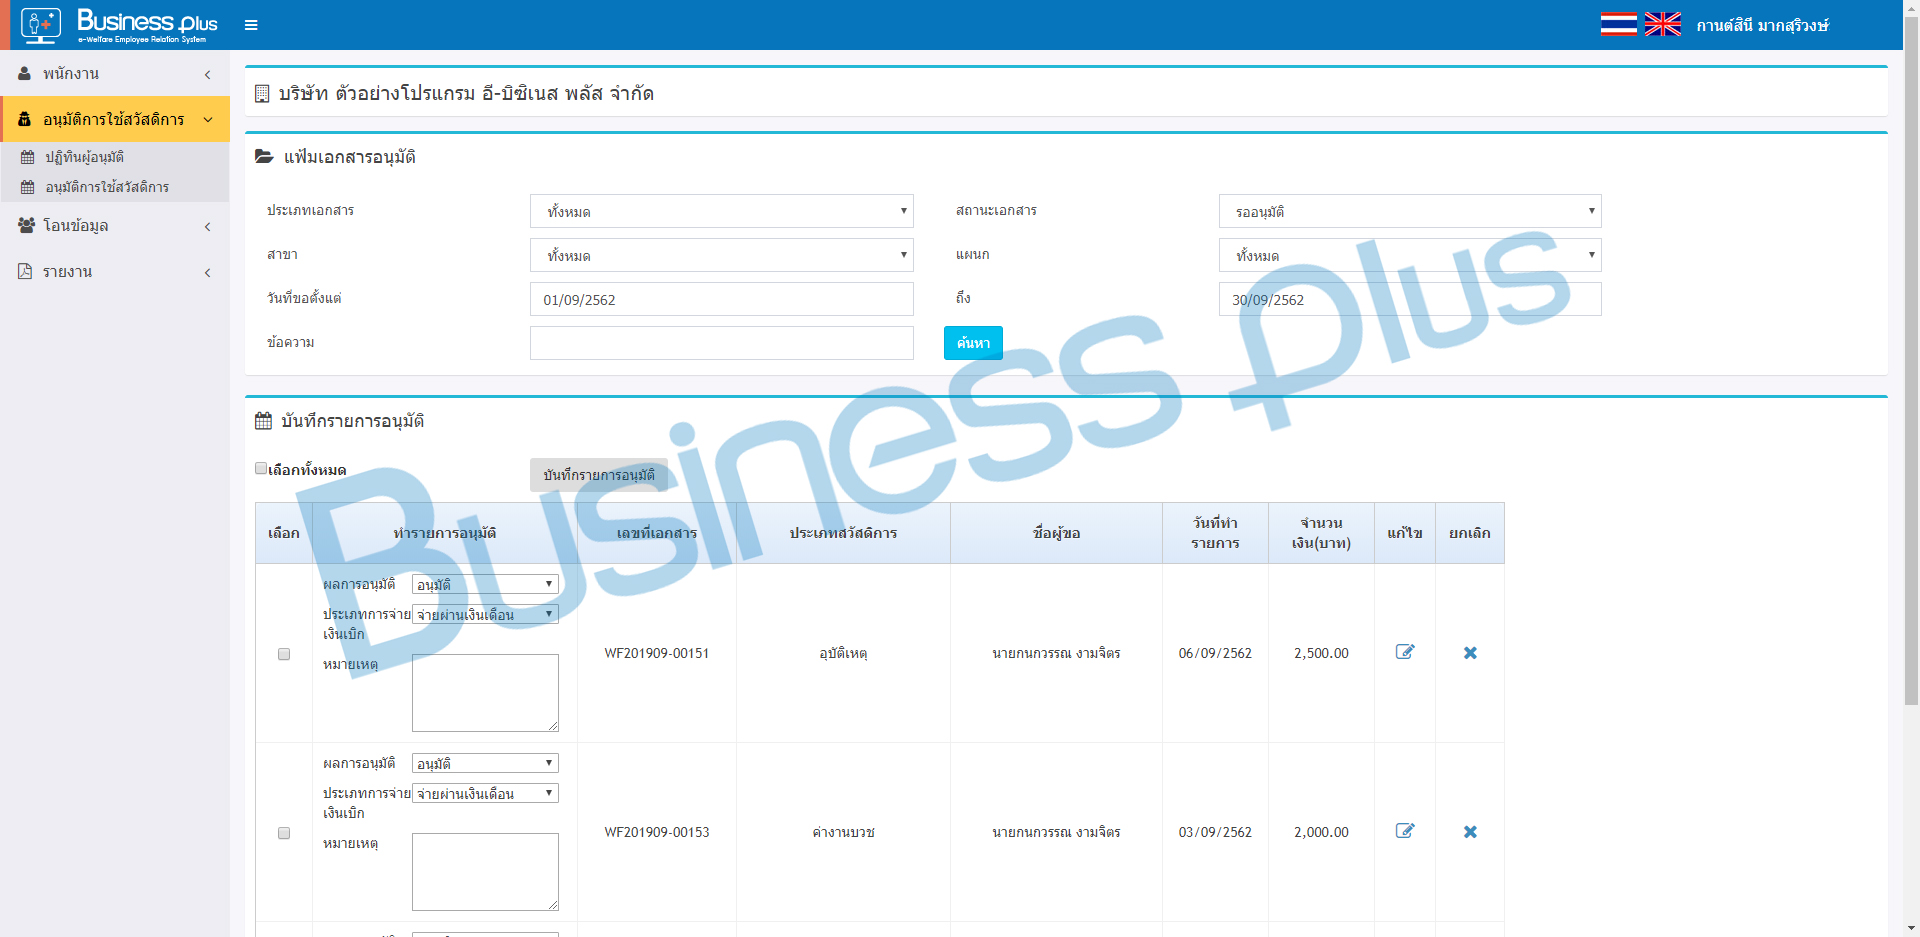The image size is (1920, 937).
Task: Edit document WF201909-00151 with pencil icon
Action: (x=1405, y=652)
